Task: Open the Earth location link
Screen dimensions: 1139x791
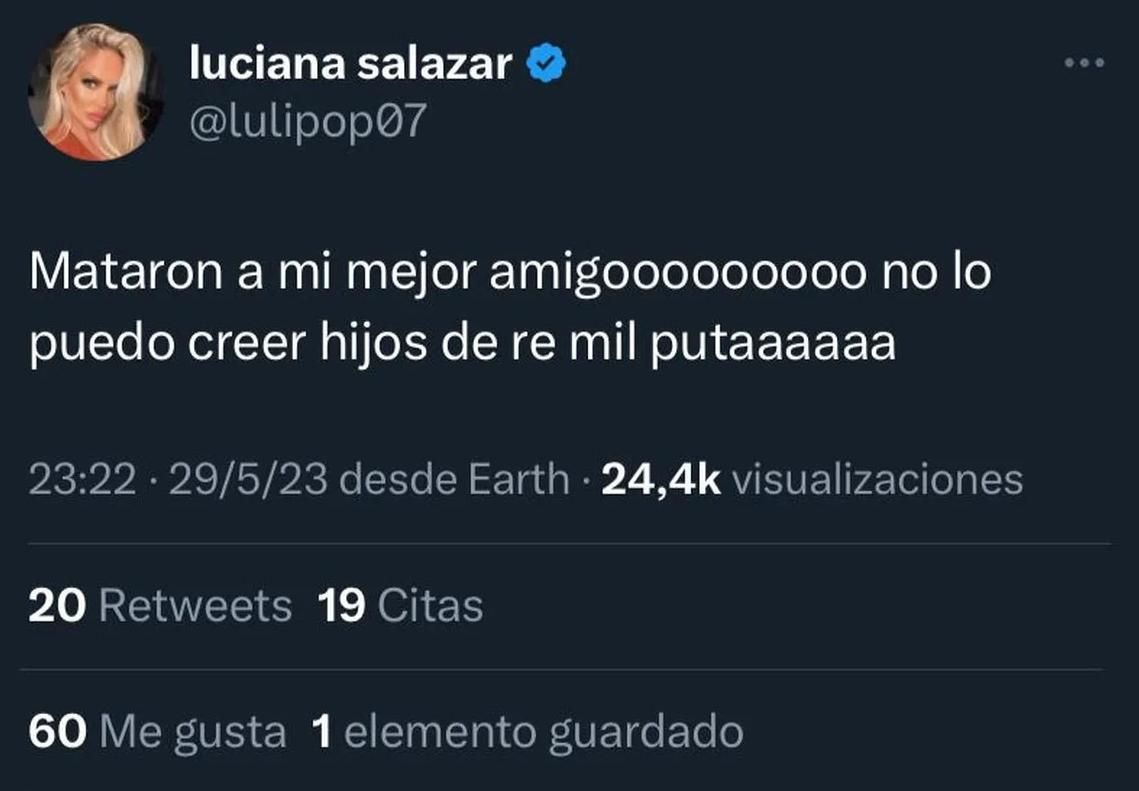Action: coord(521,481)
